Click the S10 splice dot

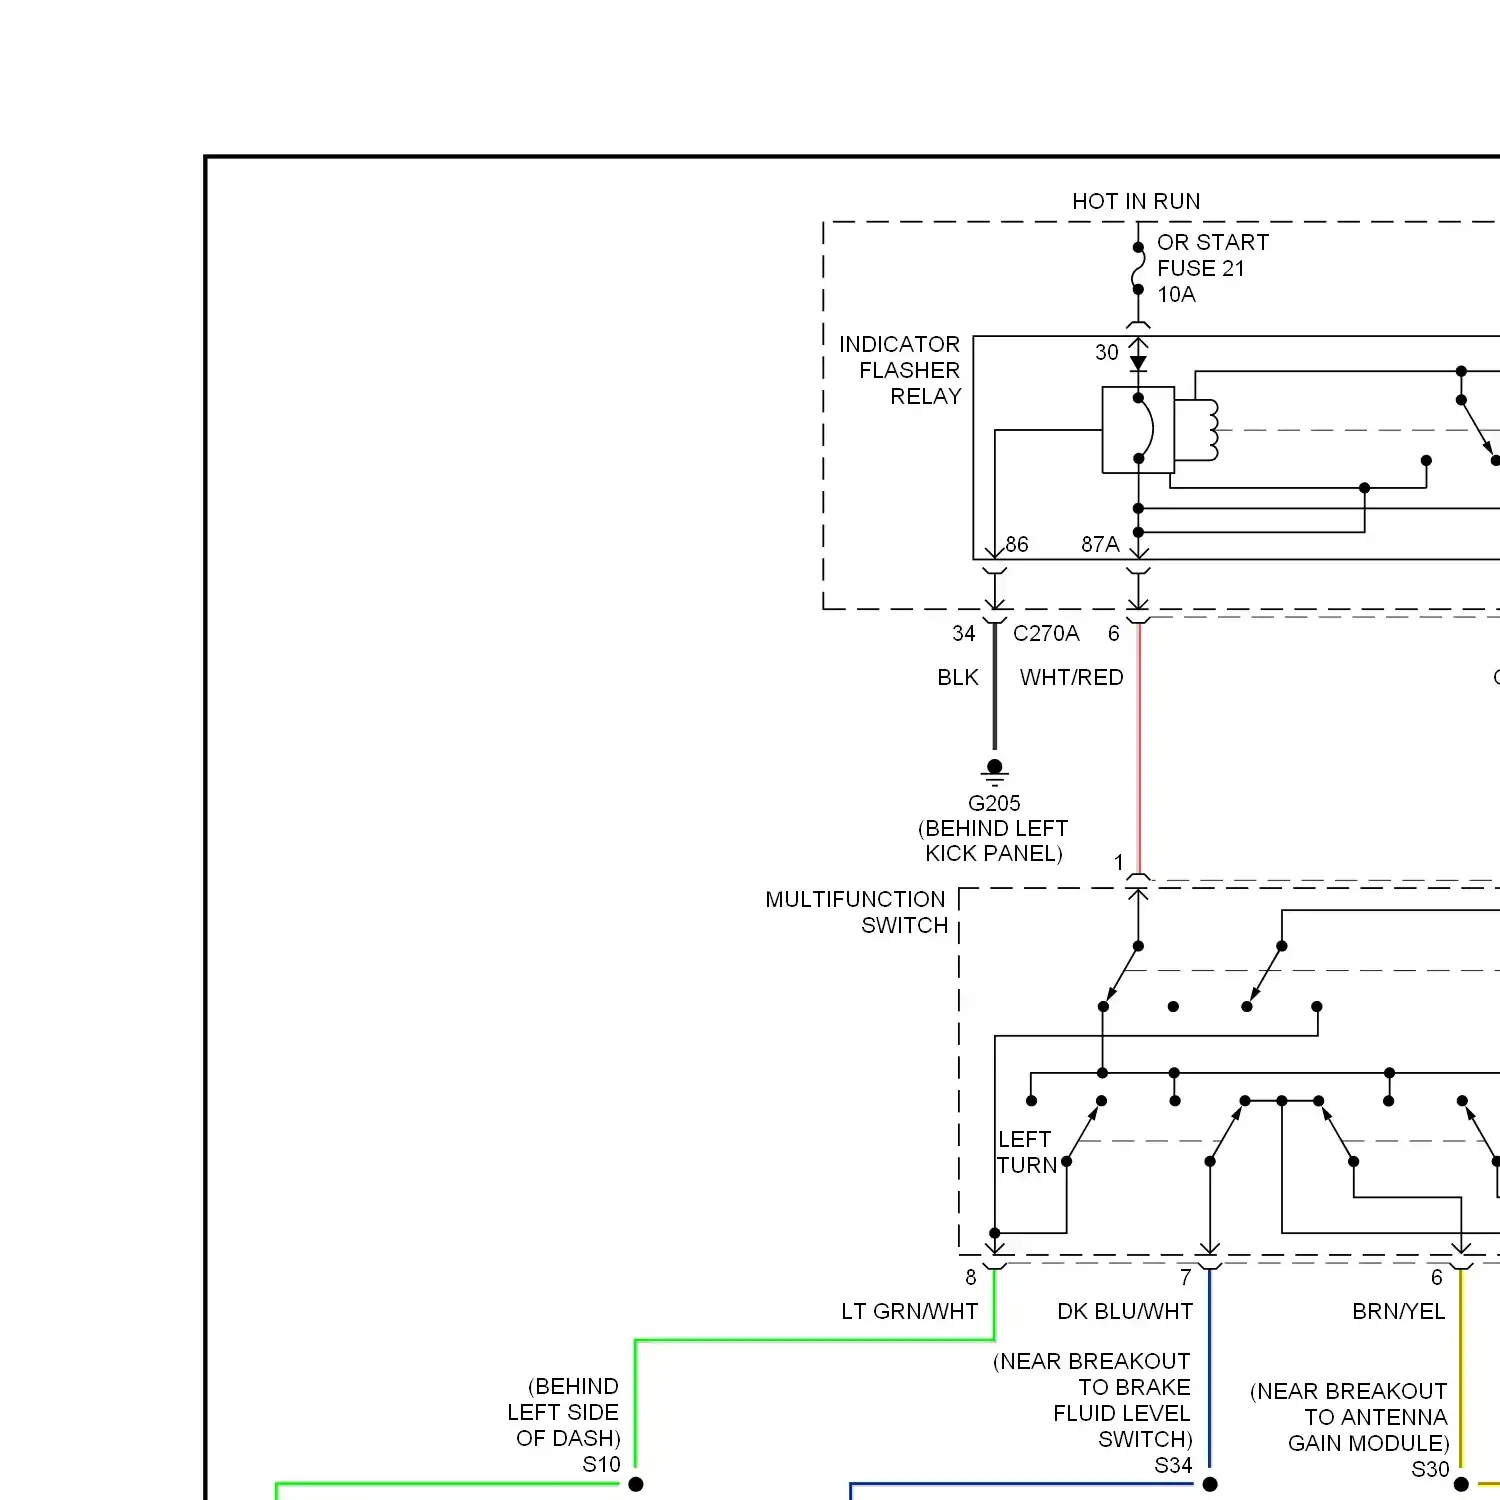pos(635,1484)
